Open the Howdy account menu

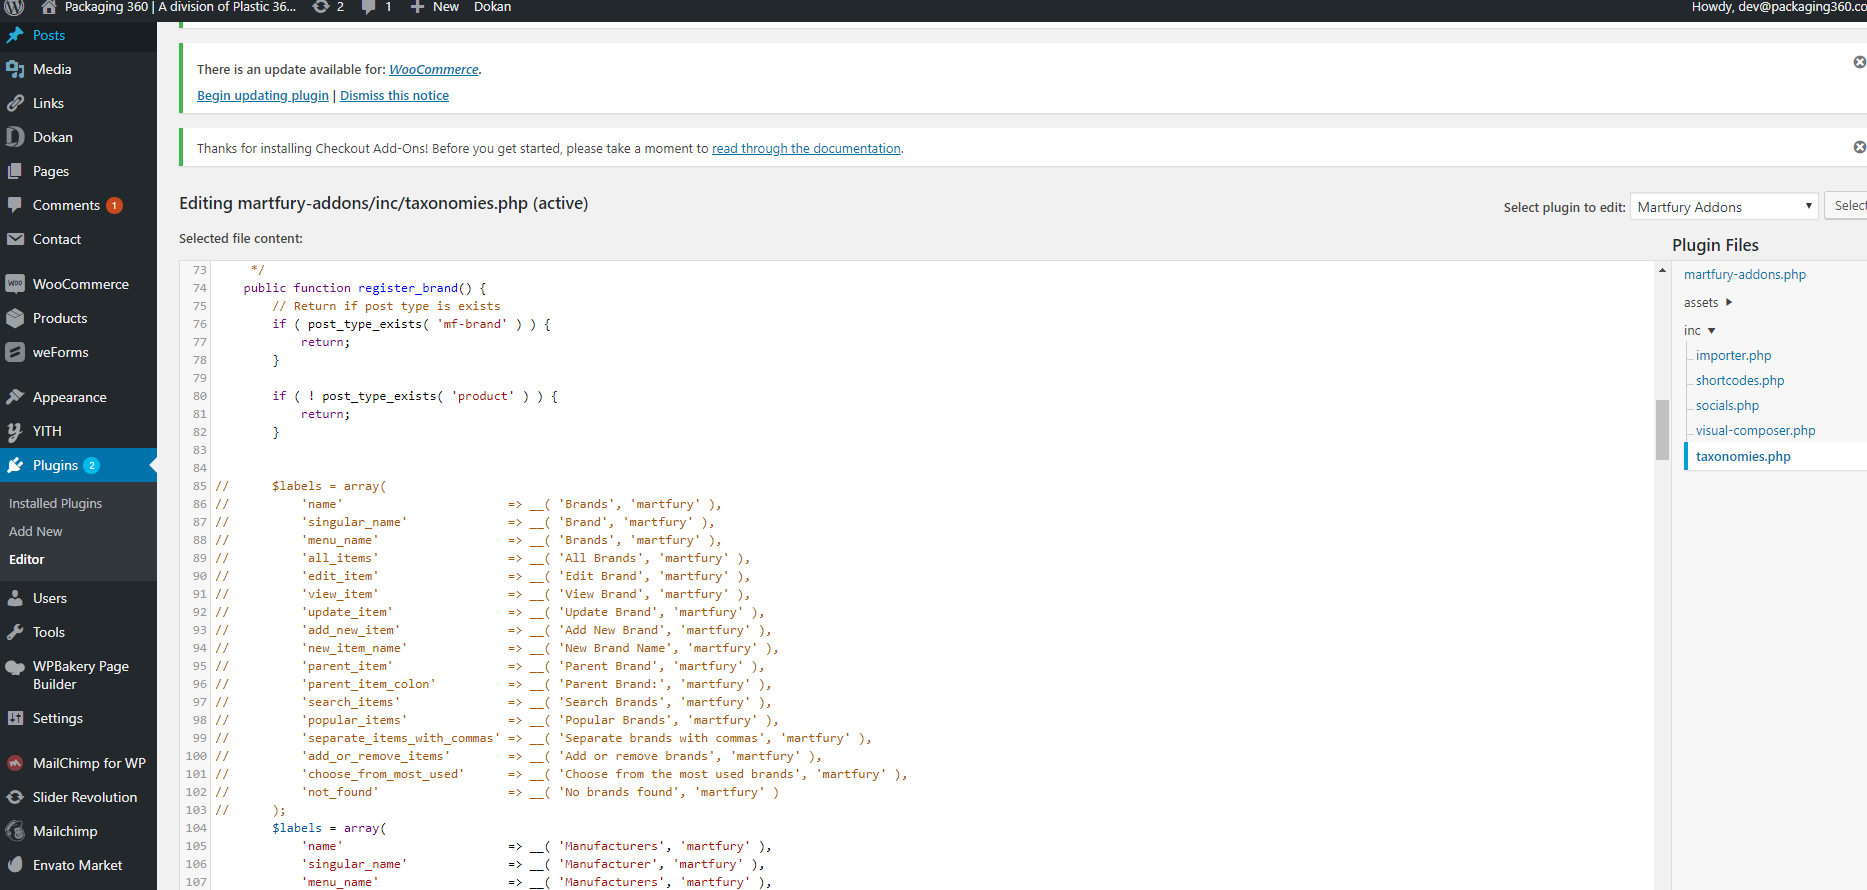tap(1779, 7)
